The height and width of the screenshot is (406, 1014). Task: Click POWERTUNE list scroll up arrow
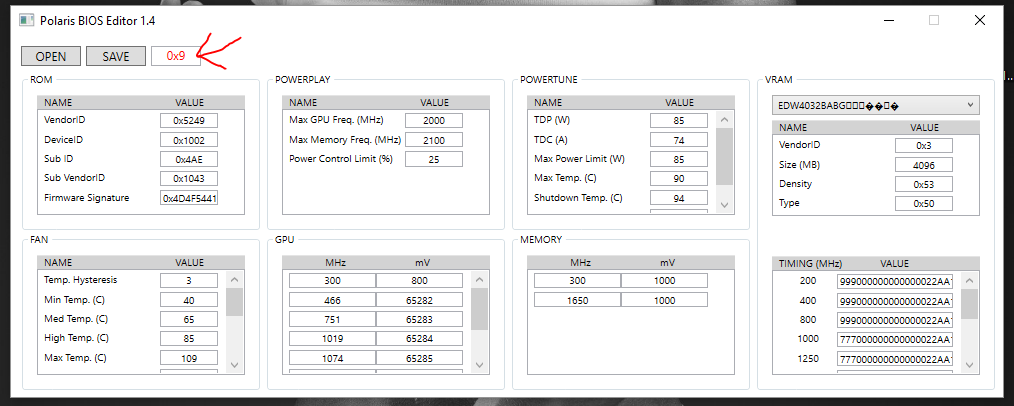[724, 120]
